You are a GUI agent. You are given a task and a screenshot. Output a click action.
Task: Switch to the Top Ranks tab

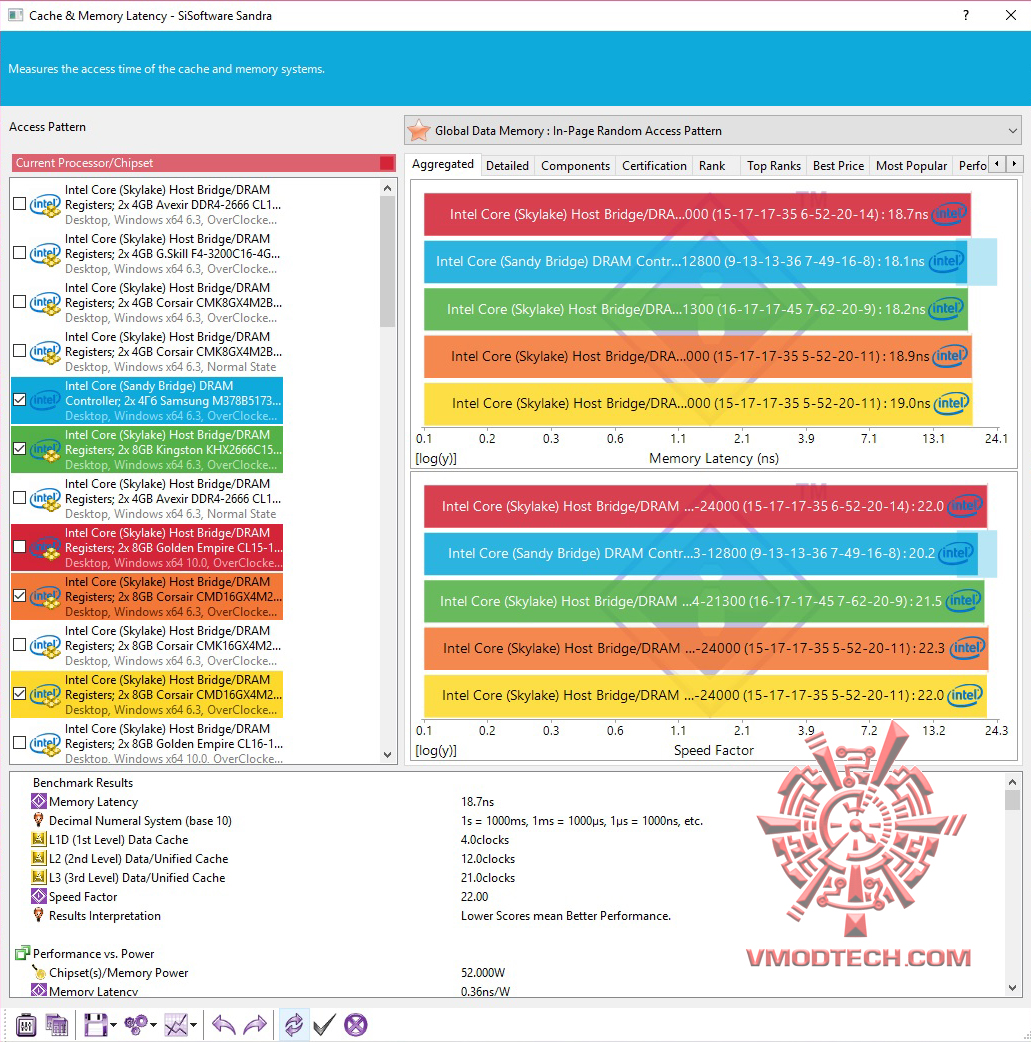click(774, 165)
